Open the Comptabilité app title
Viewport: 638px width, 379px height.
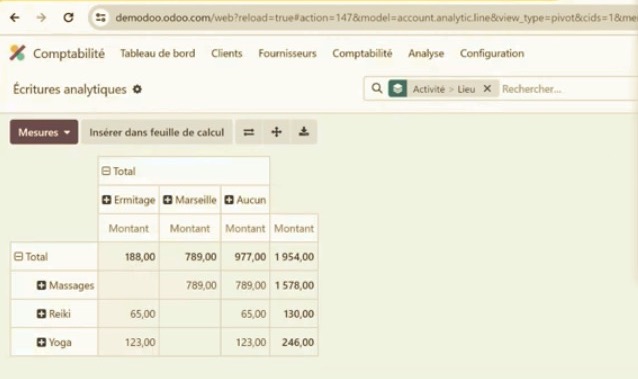[69, 53]
